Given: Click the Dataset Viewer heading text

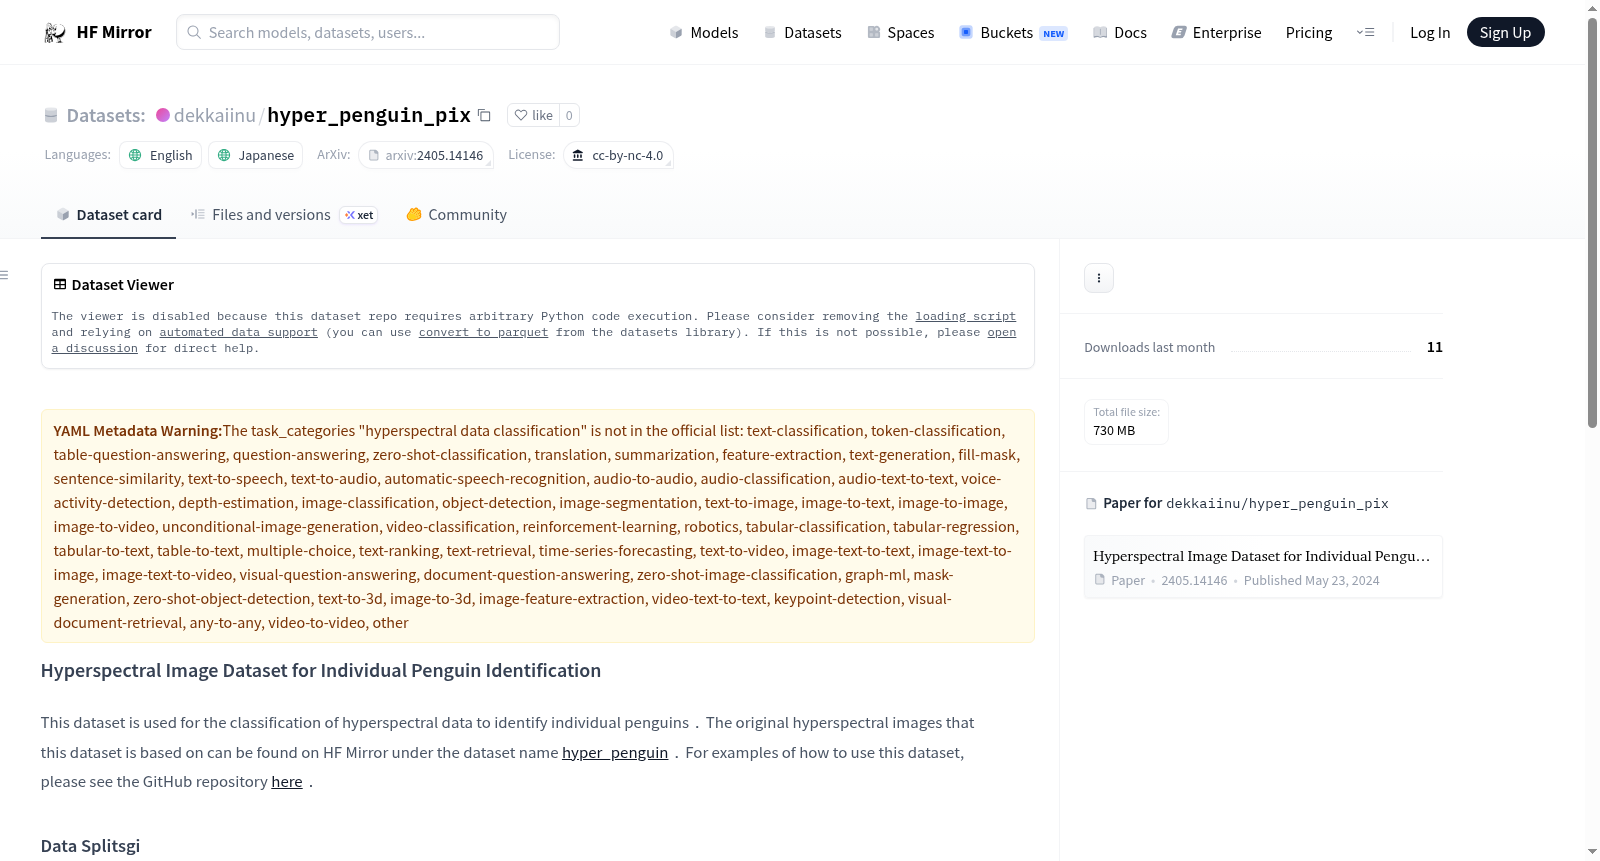Looking at the screenshot, I should click(x=123, y=285).
